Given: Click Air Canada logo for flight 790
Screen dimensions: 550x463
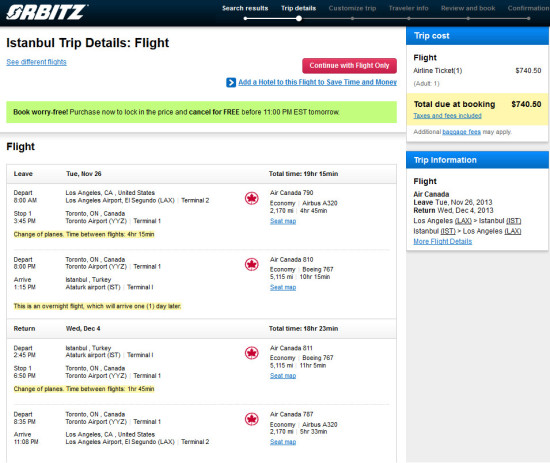Looking at the screenshot, I should pyautogui.click(x=251, y=198).
